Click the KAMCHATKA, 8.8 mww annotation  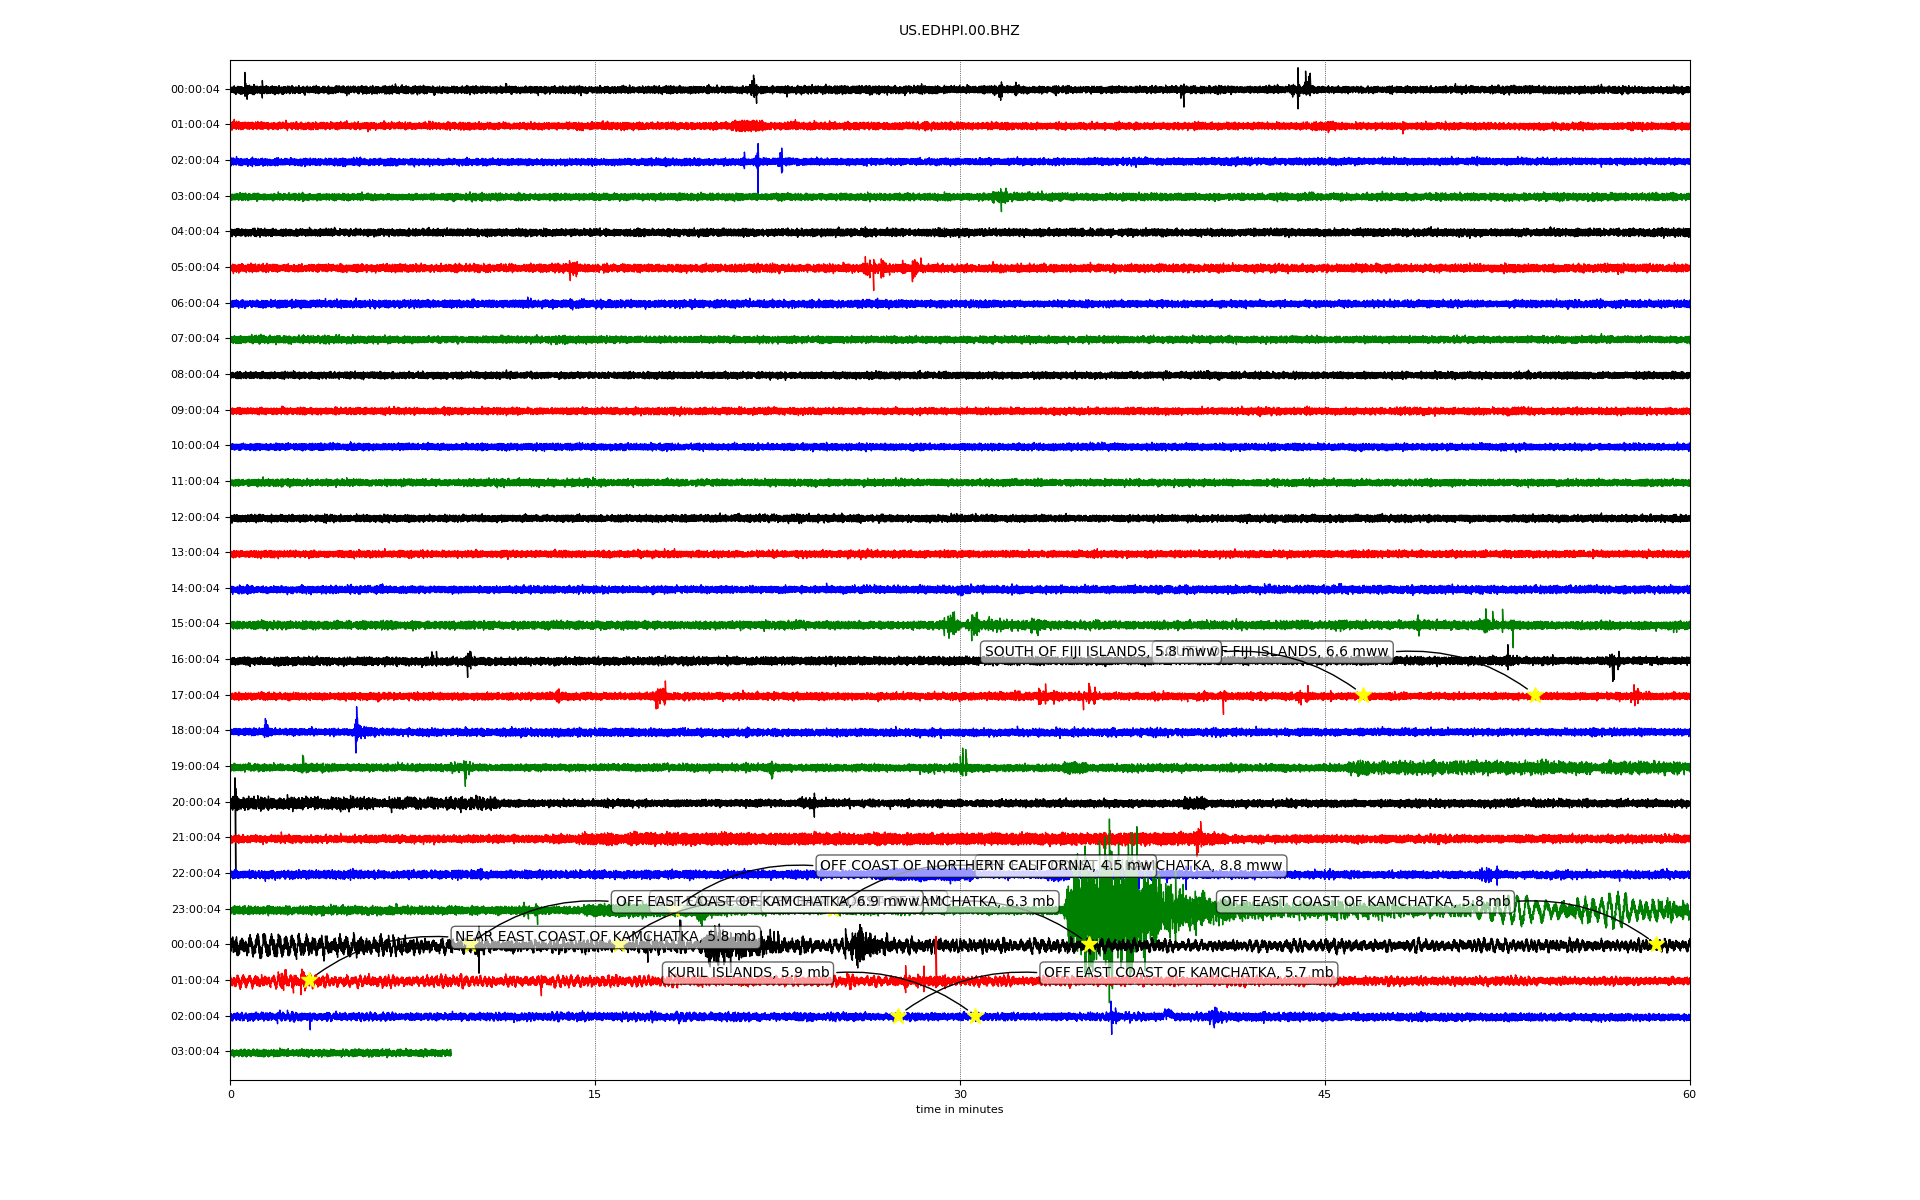click(x=1220, y=865)
